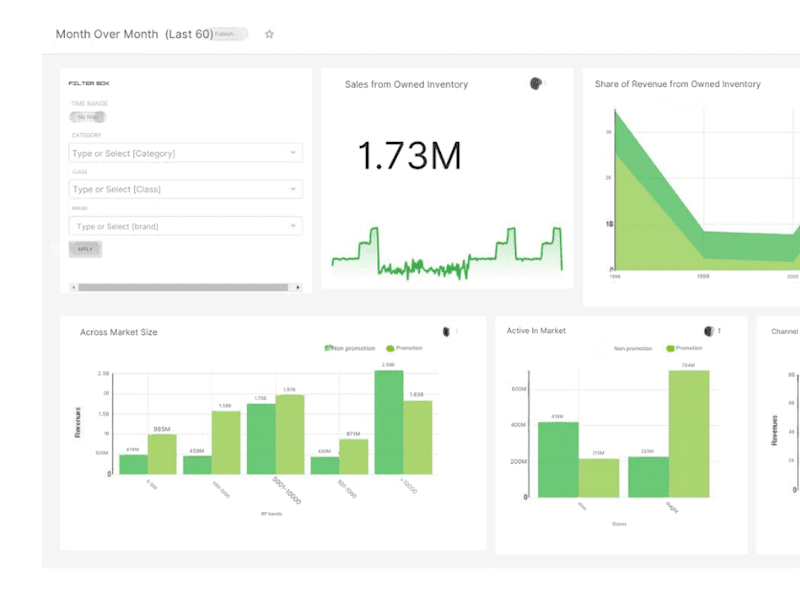Viewport: 800px width, 600px height.
Task: Expand the brand dropdown arrow
Action: point(293,226)
